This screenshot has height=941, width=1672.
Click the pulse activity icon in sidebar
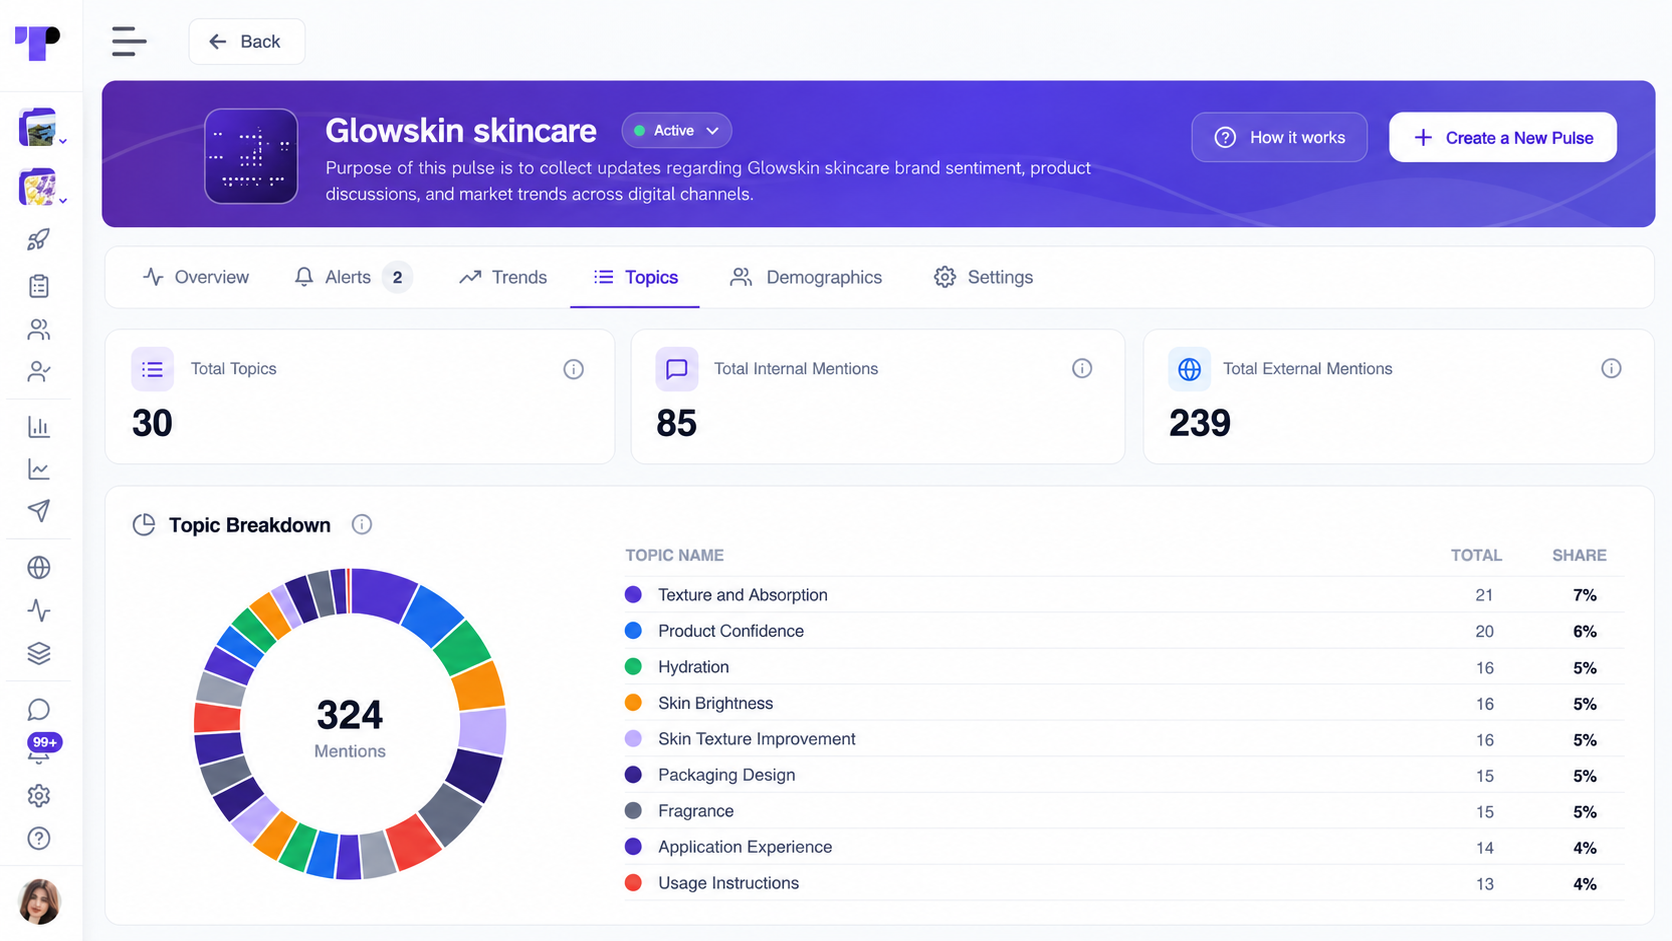click(39, 610)
